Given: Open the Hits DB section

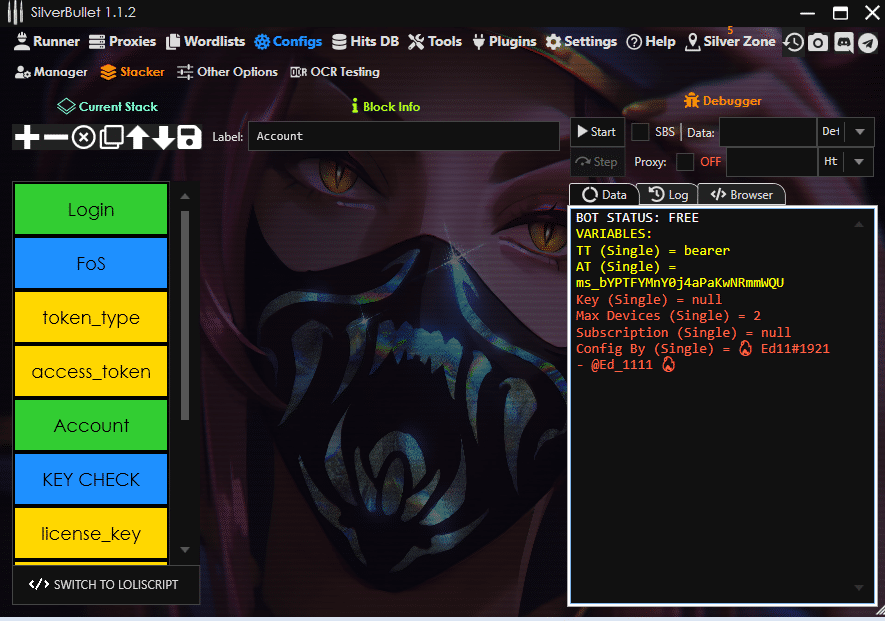Looking at the screenshot, I should (x=365, y=41).
